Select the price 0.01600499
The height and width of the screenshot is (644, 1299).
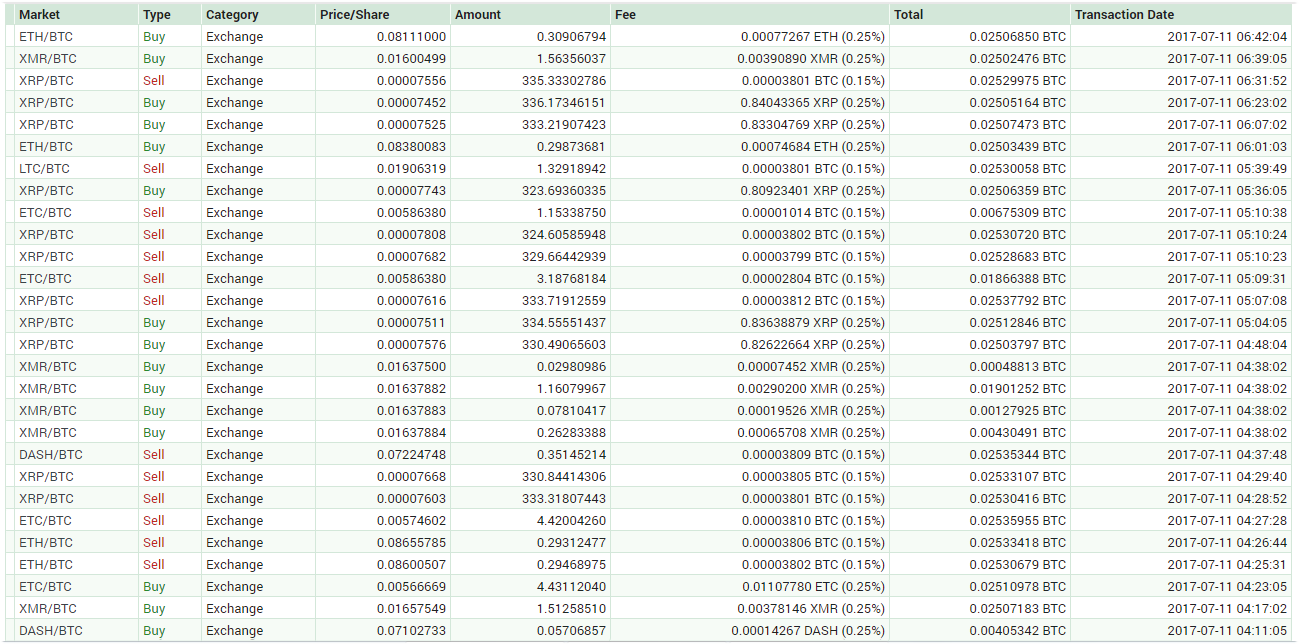point(411,59)
